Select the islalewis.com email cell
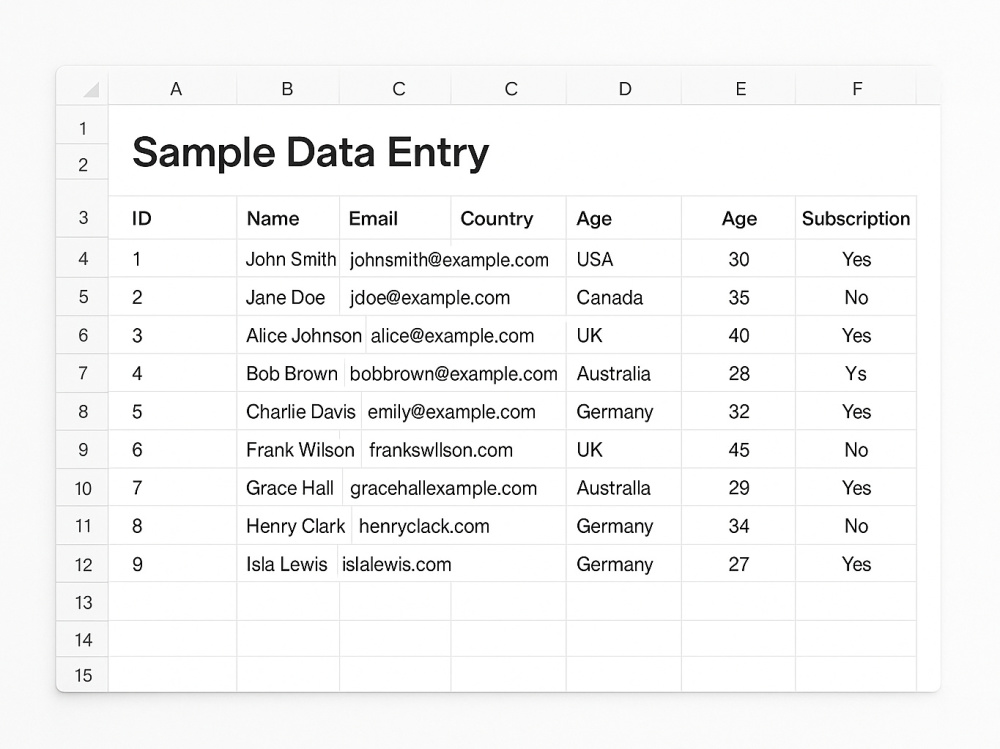Image resolution: width=1000 pixels, height=749 pixels. tap(452, 564)
